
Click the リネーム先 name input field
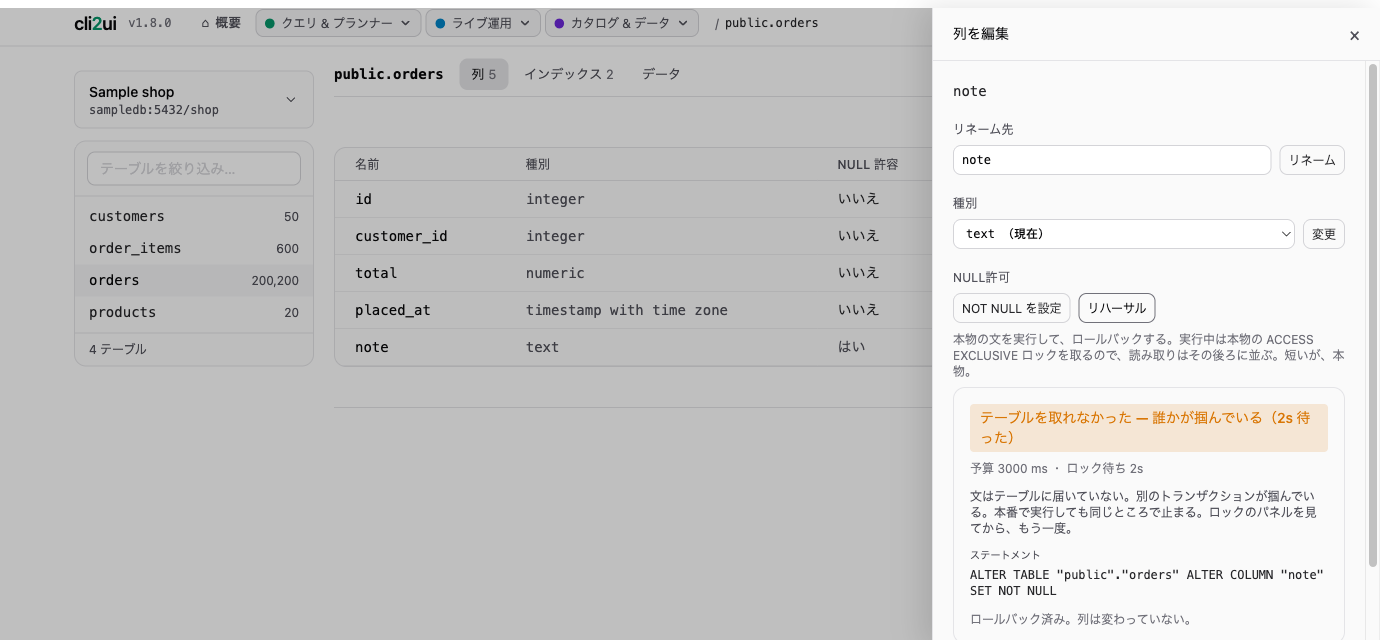[1112, 160]
